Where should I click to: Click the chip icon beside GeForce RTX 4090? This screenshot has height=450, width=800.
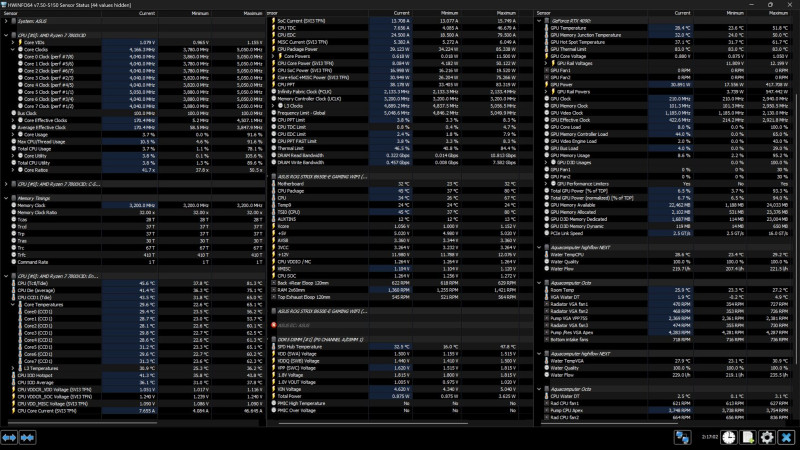click(546, 21)
